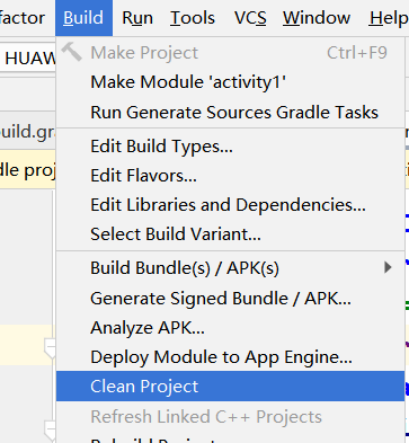Click Clean Project menu item
The width and height of the screenshot is (409, 443).
point(230,386)
